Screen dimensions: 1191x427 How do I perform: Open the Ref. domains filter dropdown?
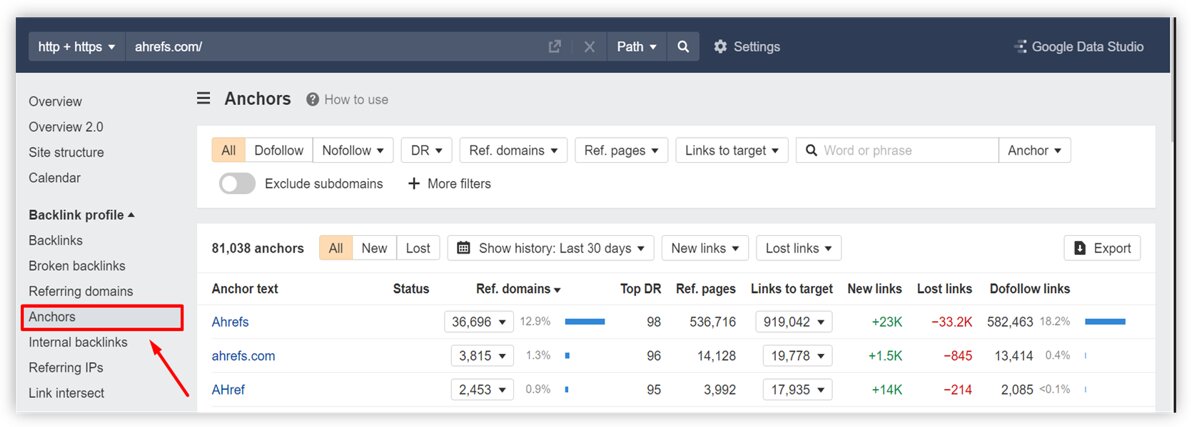coord(513,150)
